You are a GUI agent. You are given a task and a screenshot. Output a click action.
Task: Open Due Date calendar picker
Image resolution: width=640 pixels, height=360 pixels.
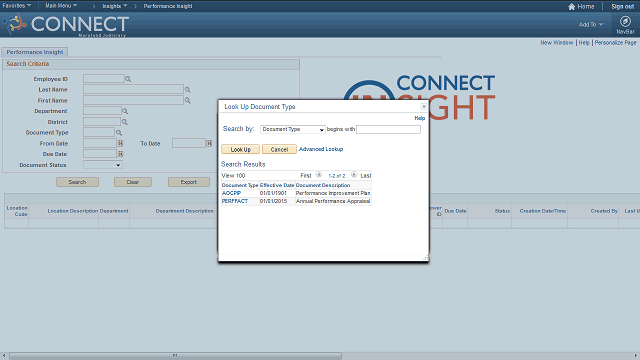tap(120, 154)
